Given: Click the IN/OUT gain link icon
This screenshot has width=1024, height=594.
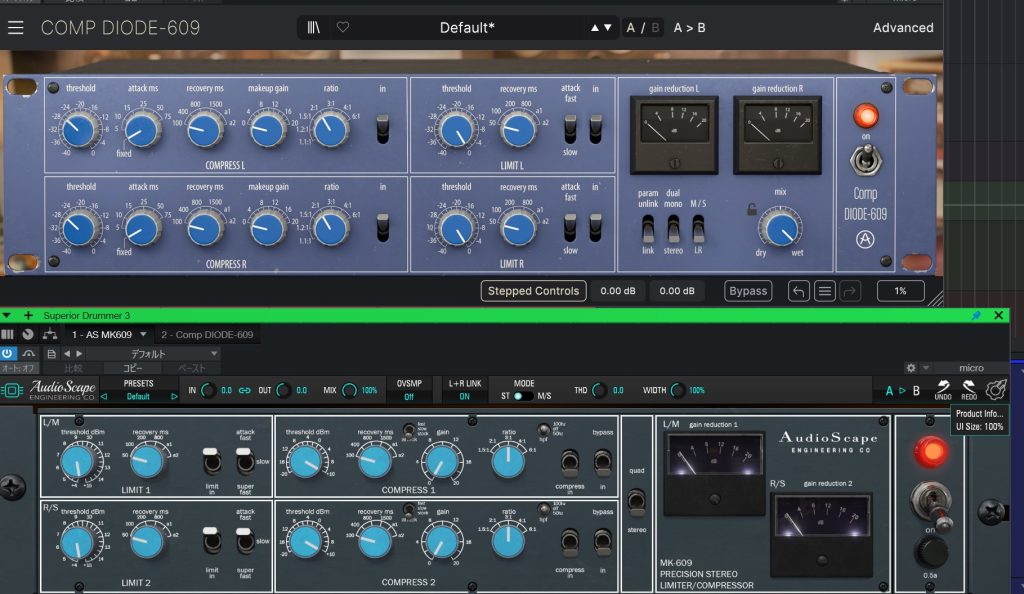Looking at the screenshot, I should coord(243,390).
